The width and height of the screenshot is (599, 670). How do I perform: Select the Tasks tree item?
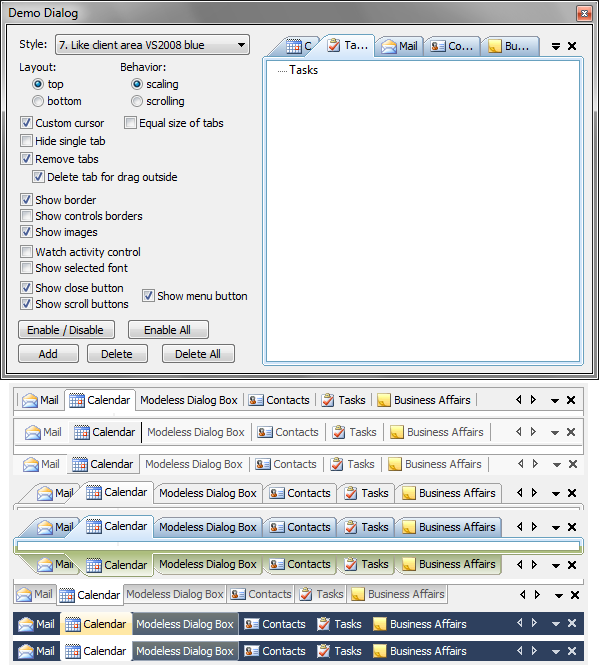coord(303,70)
